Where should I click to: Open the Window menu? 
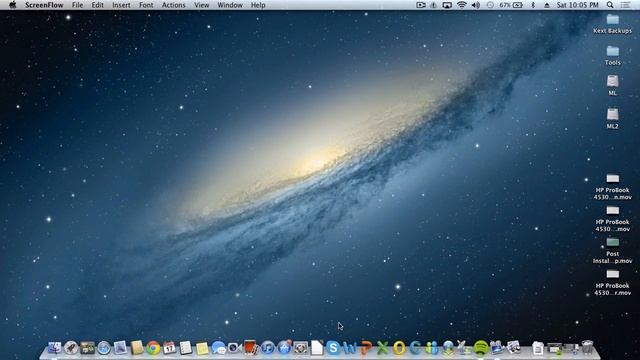click(230, 5)
